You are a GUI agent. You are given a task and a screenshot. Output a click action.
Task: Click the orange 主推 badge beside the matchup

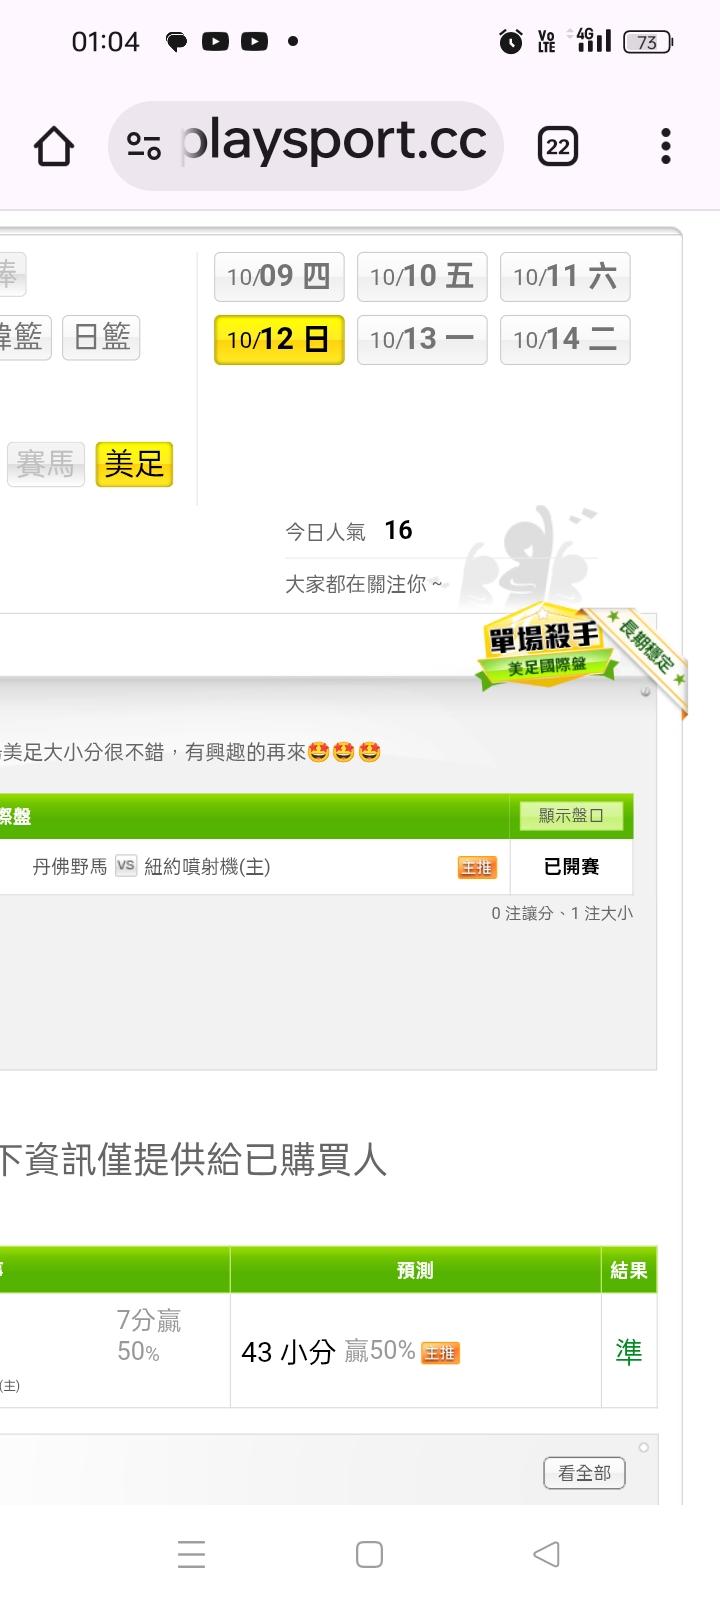pos(477,867)
